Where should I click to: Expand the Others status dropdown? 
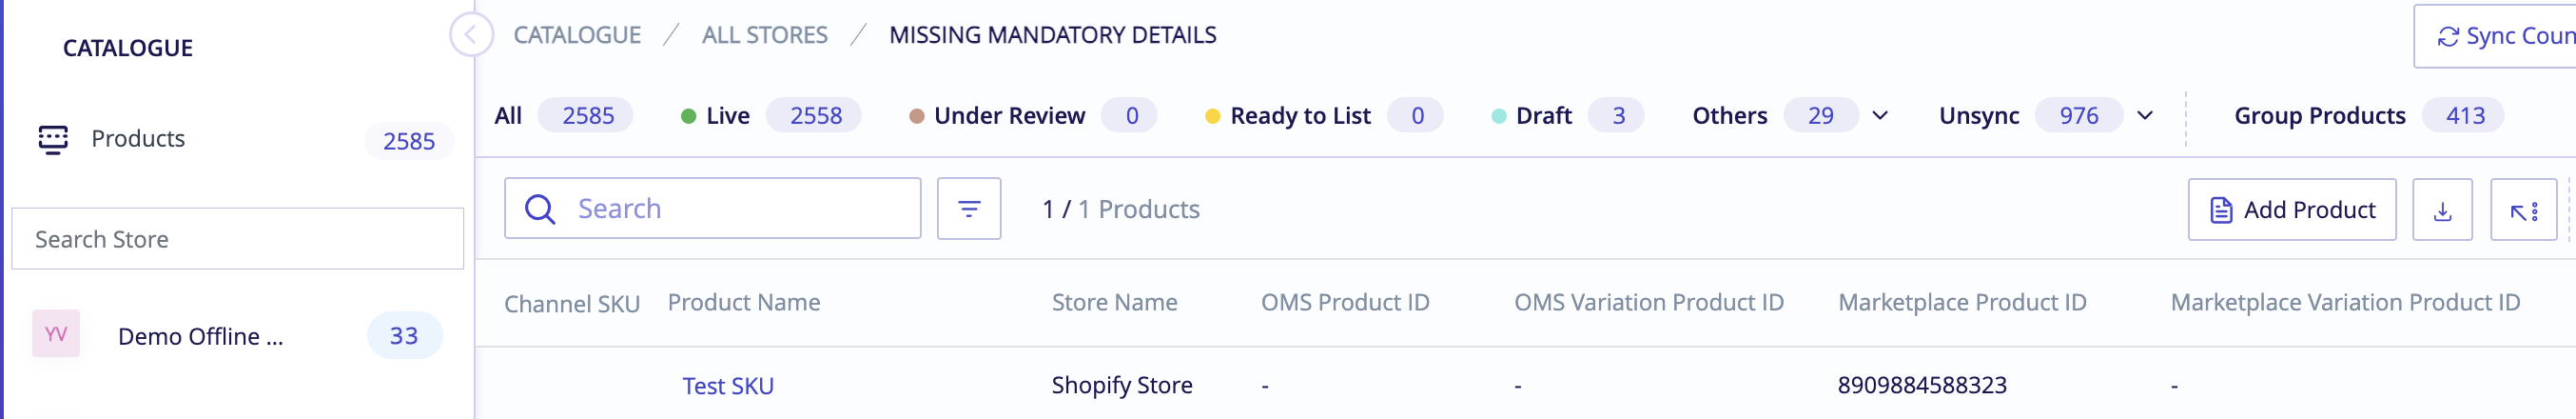point(1879,116)
